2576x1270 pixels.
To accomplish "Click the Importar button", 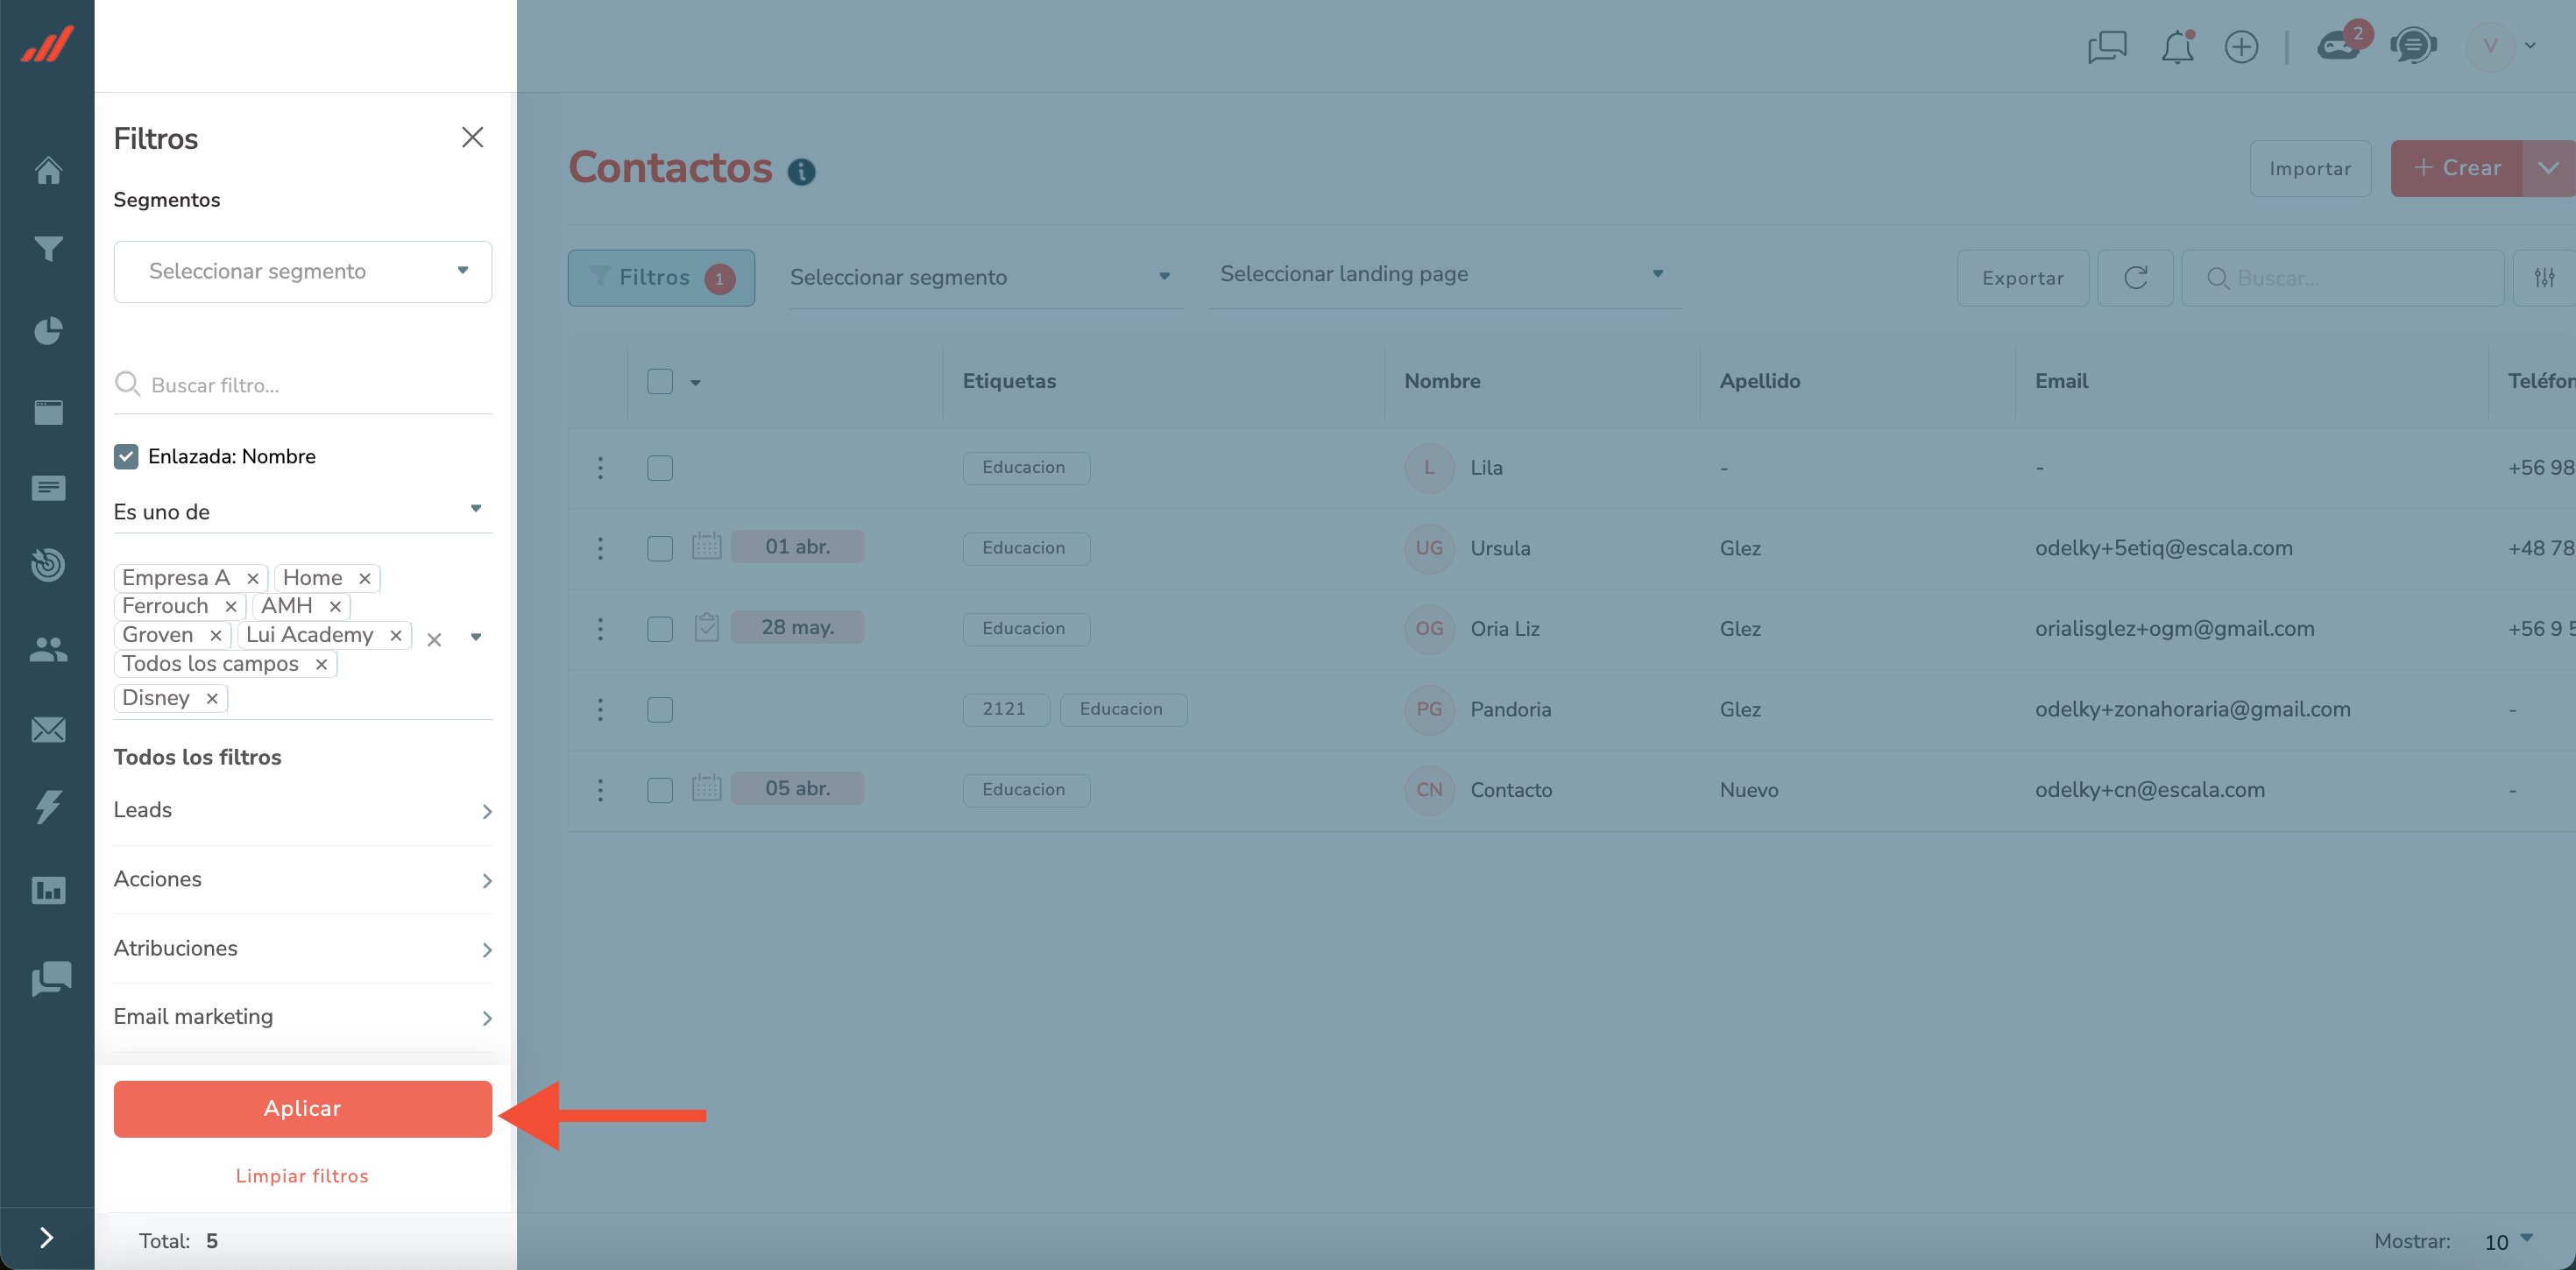I will [2310, 168].
